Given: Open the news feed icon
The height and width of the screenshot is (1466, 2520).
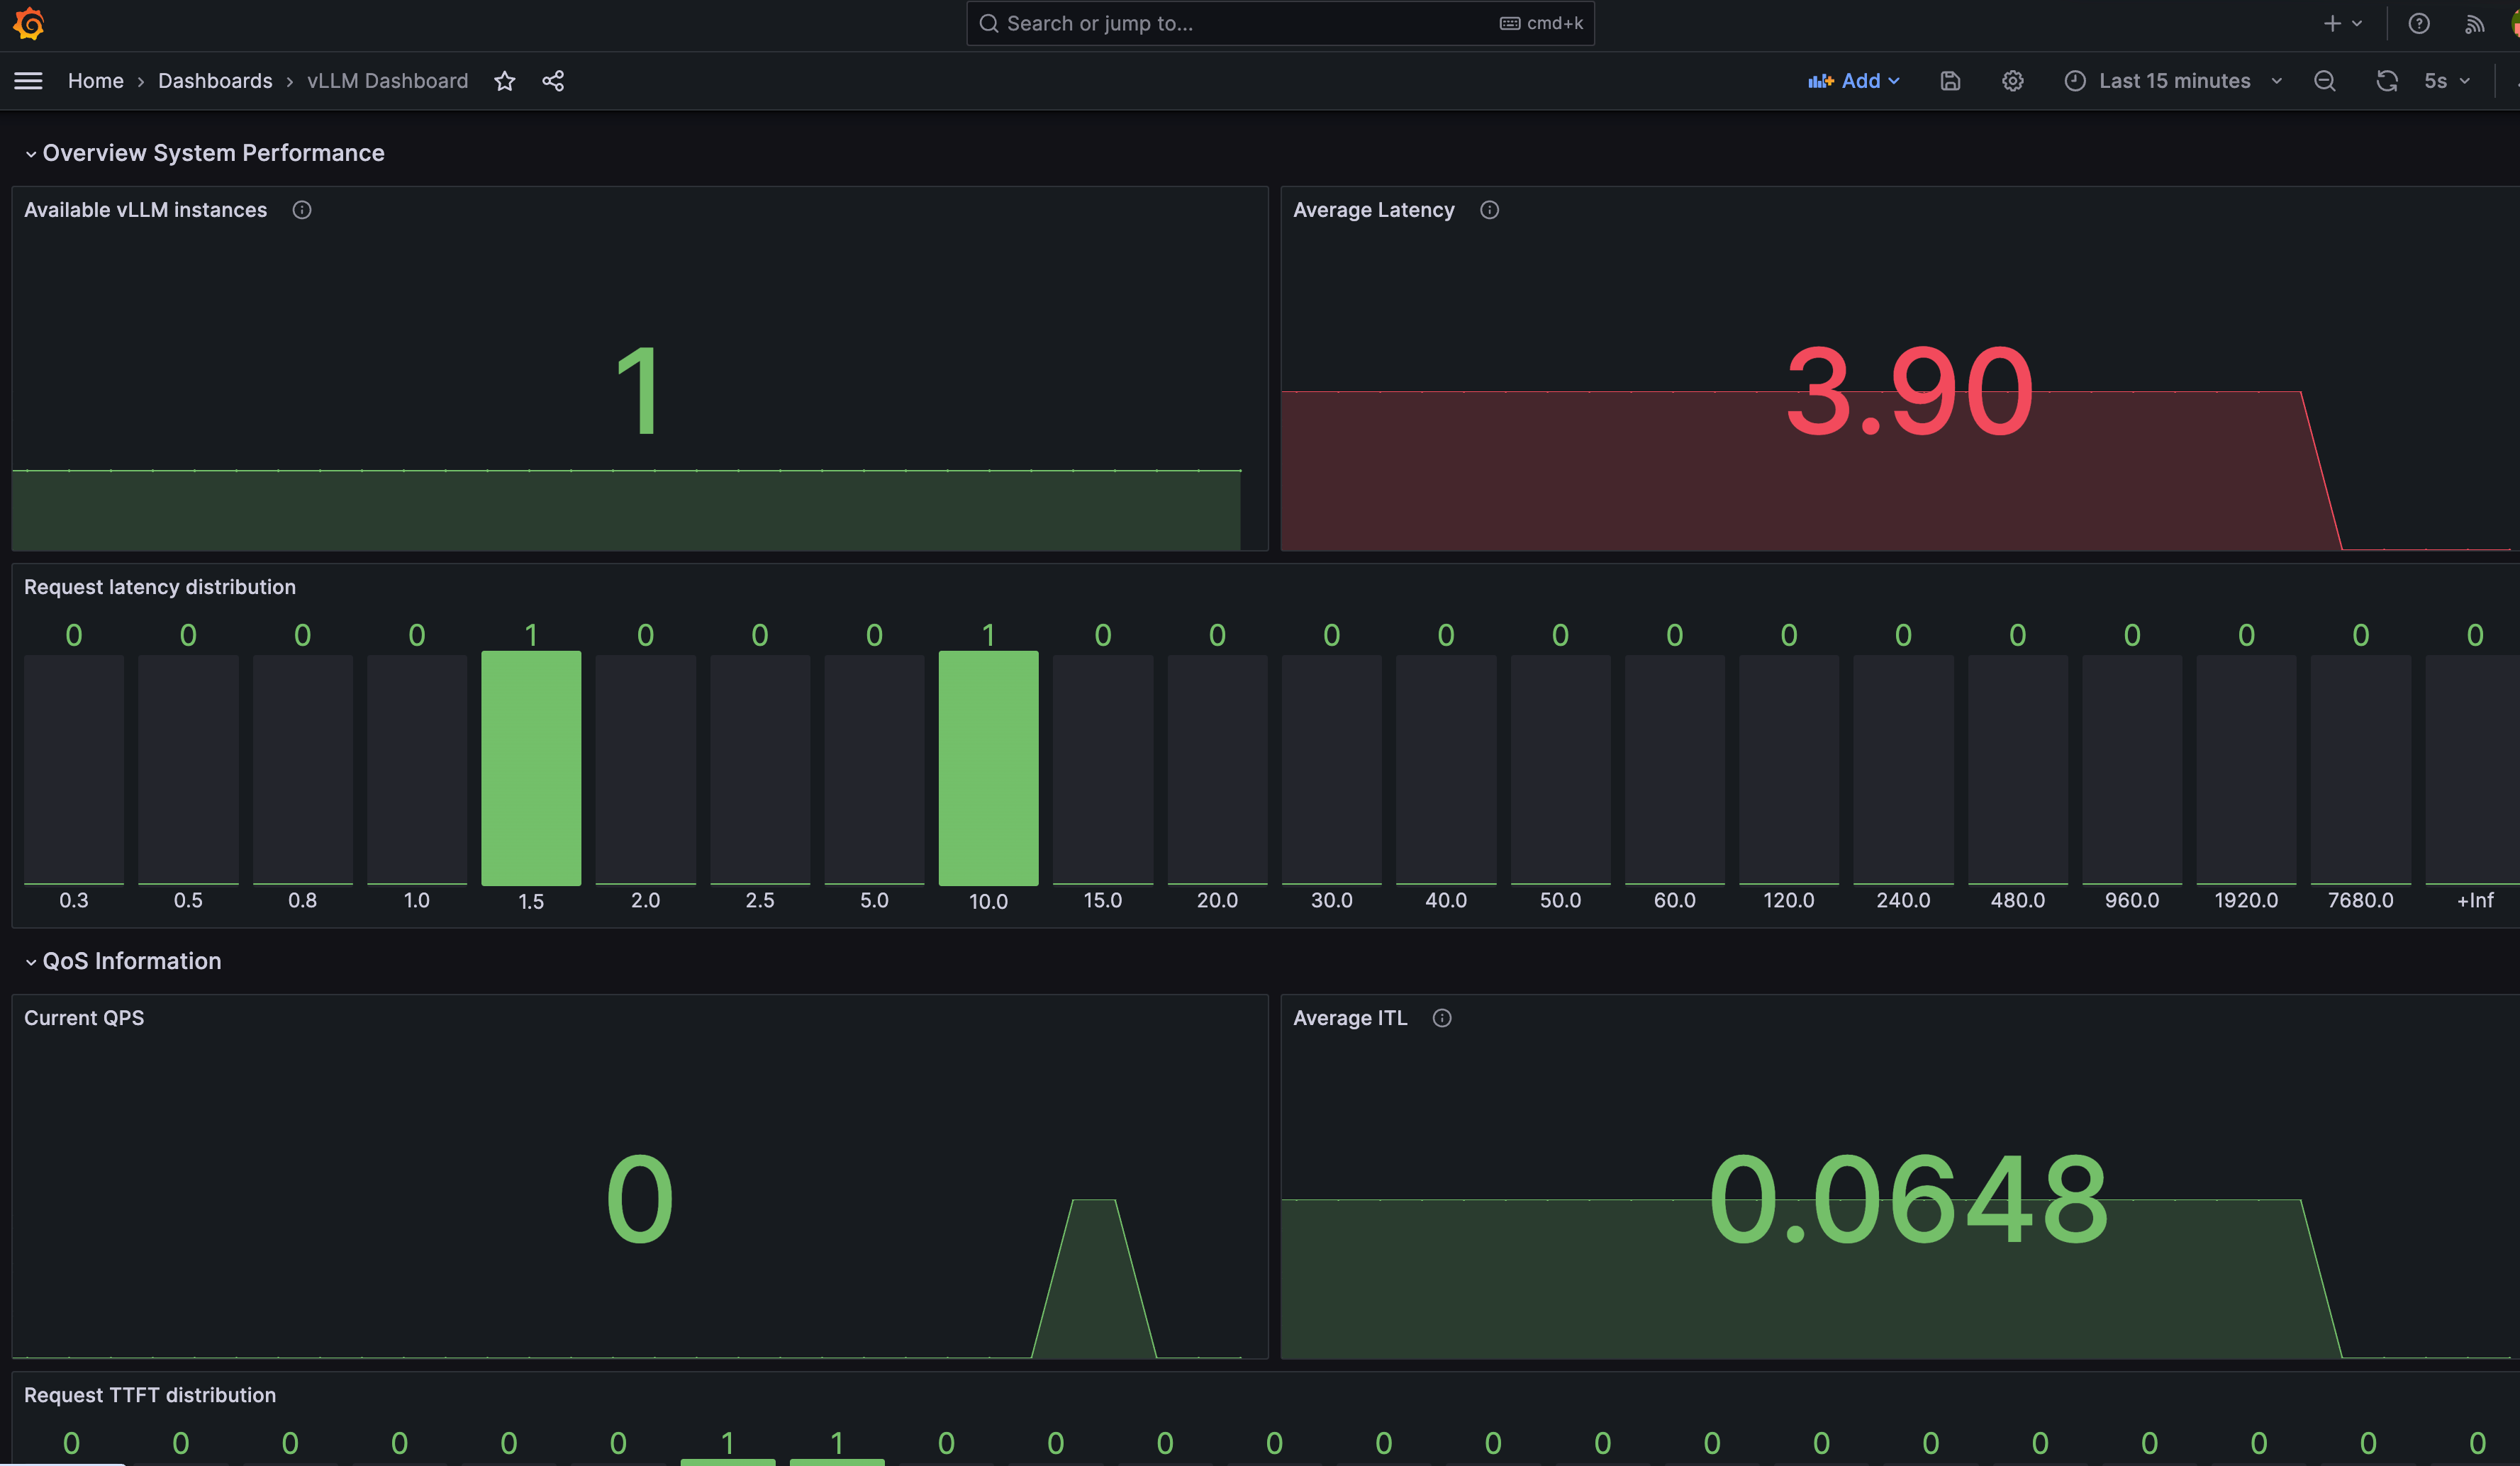Looking at the screenshot, I should [2474, 24].
